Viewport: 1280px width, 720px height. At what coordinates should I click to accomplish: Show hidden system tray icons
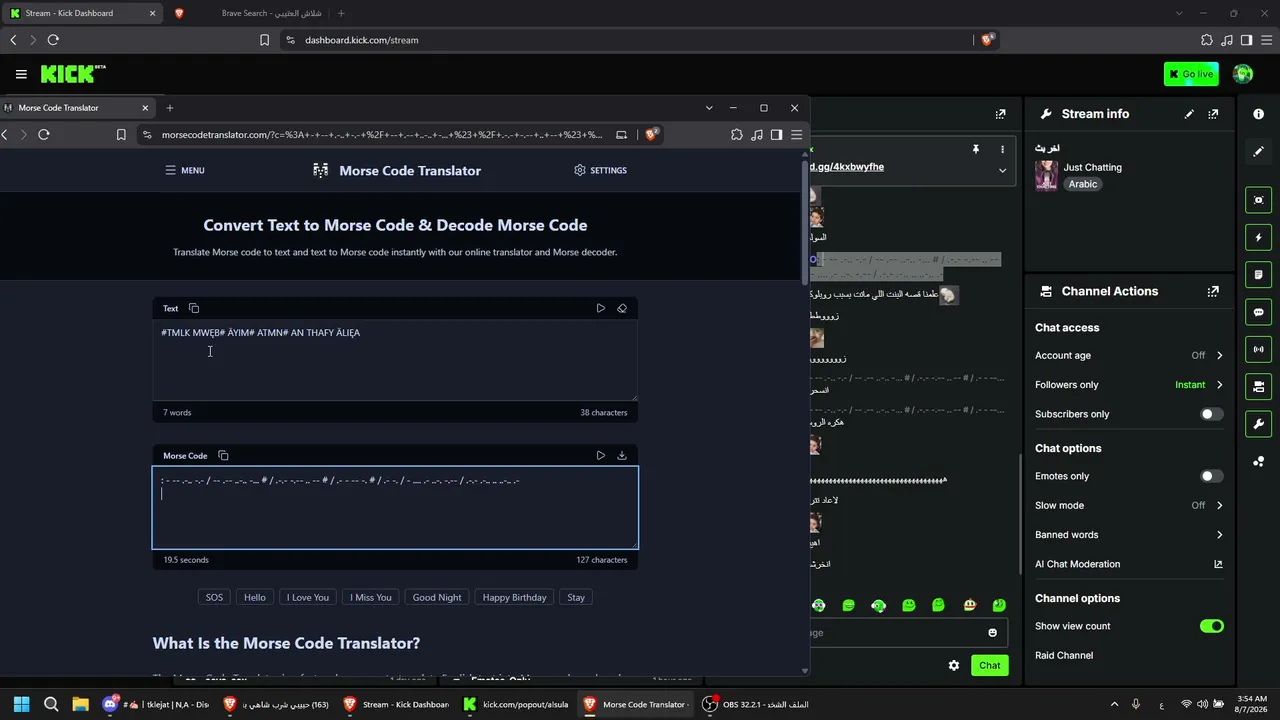1114,704
